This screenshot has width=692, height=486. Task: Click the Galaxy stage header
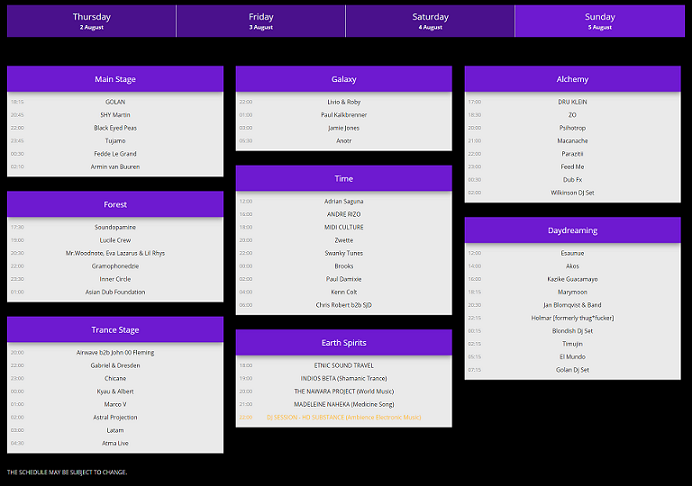(344, 79)
